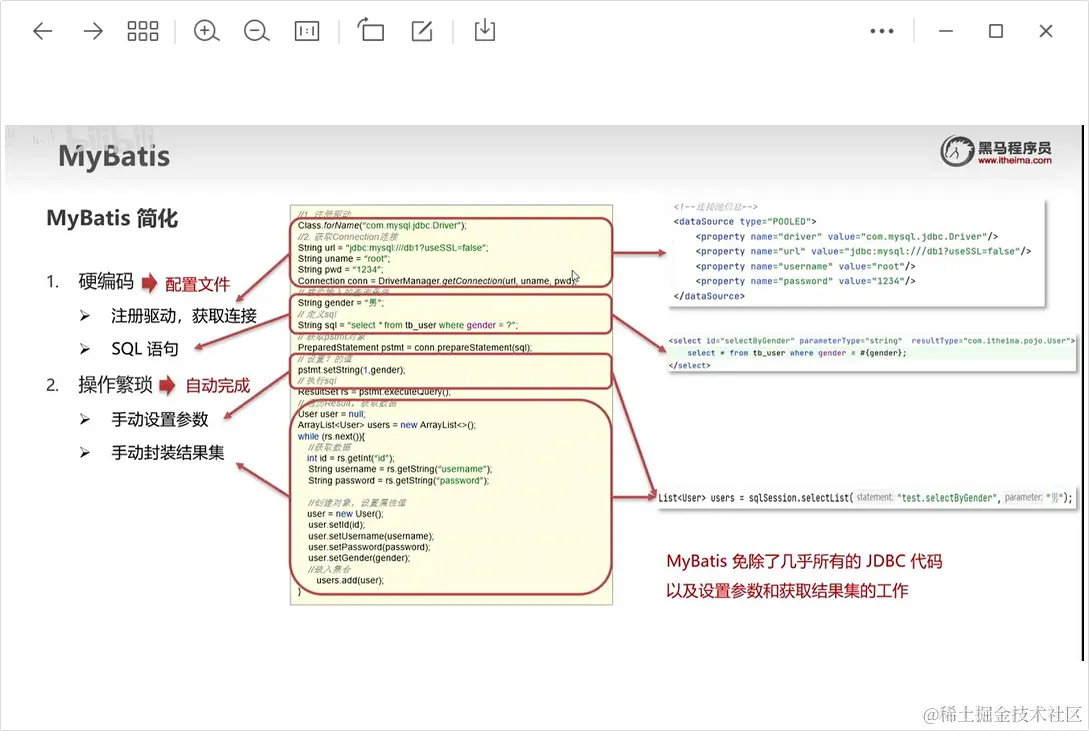Click the DriverManager.getConnection code line
The image size is (1089, 731).
coord(438,280)
